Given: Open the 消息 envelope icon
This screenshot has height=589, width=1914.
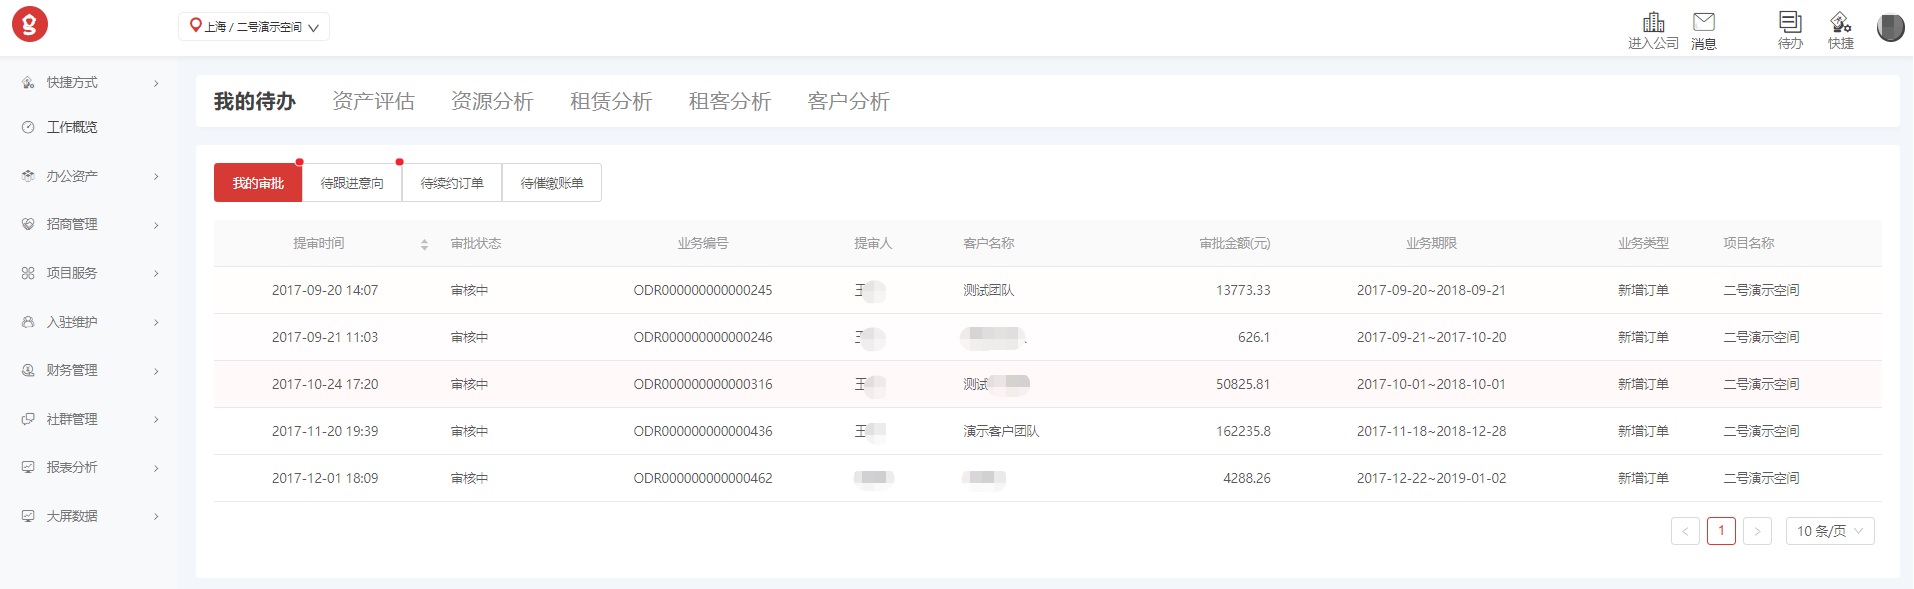Looking at the screenshot, I should point(1703,24).
